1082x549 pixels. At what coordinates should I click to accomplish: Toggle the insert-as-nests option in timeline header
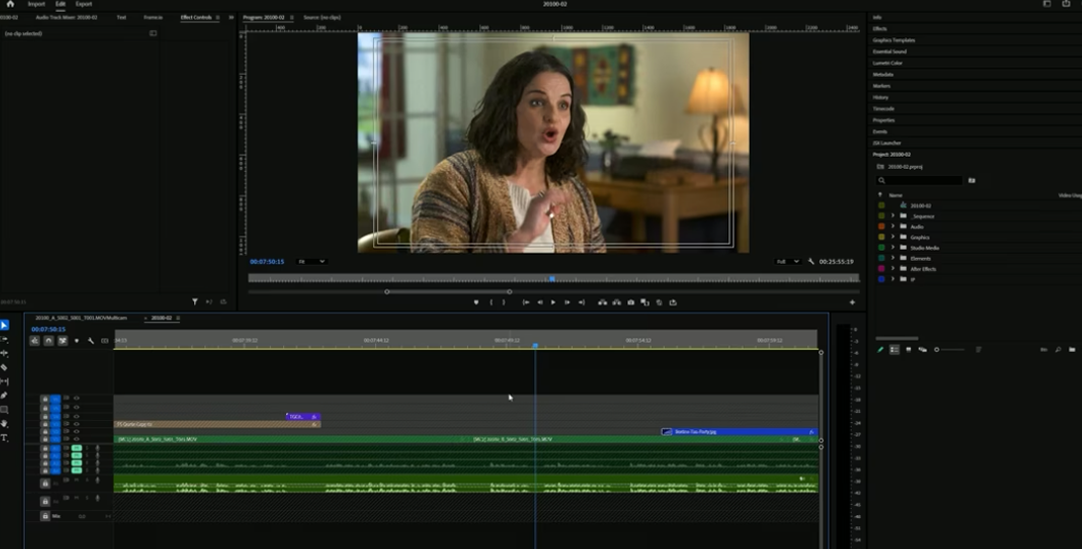[x=35, y=341]
